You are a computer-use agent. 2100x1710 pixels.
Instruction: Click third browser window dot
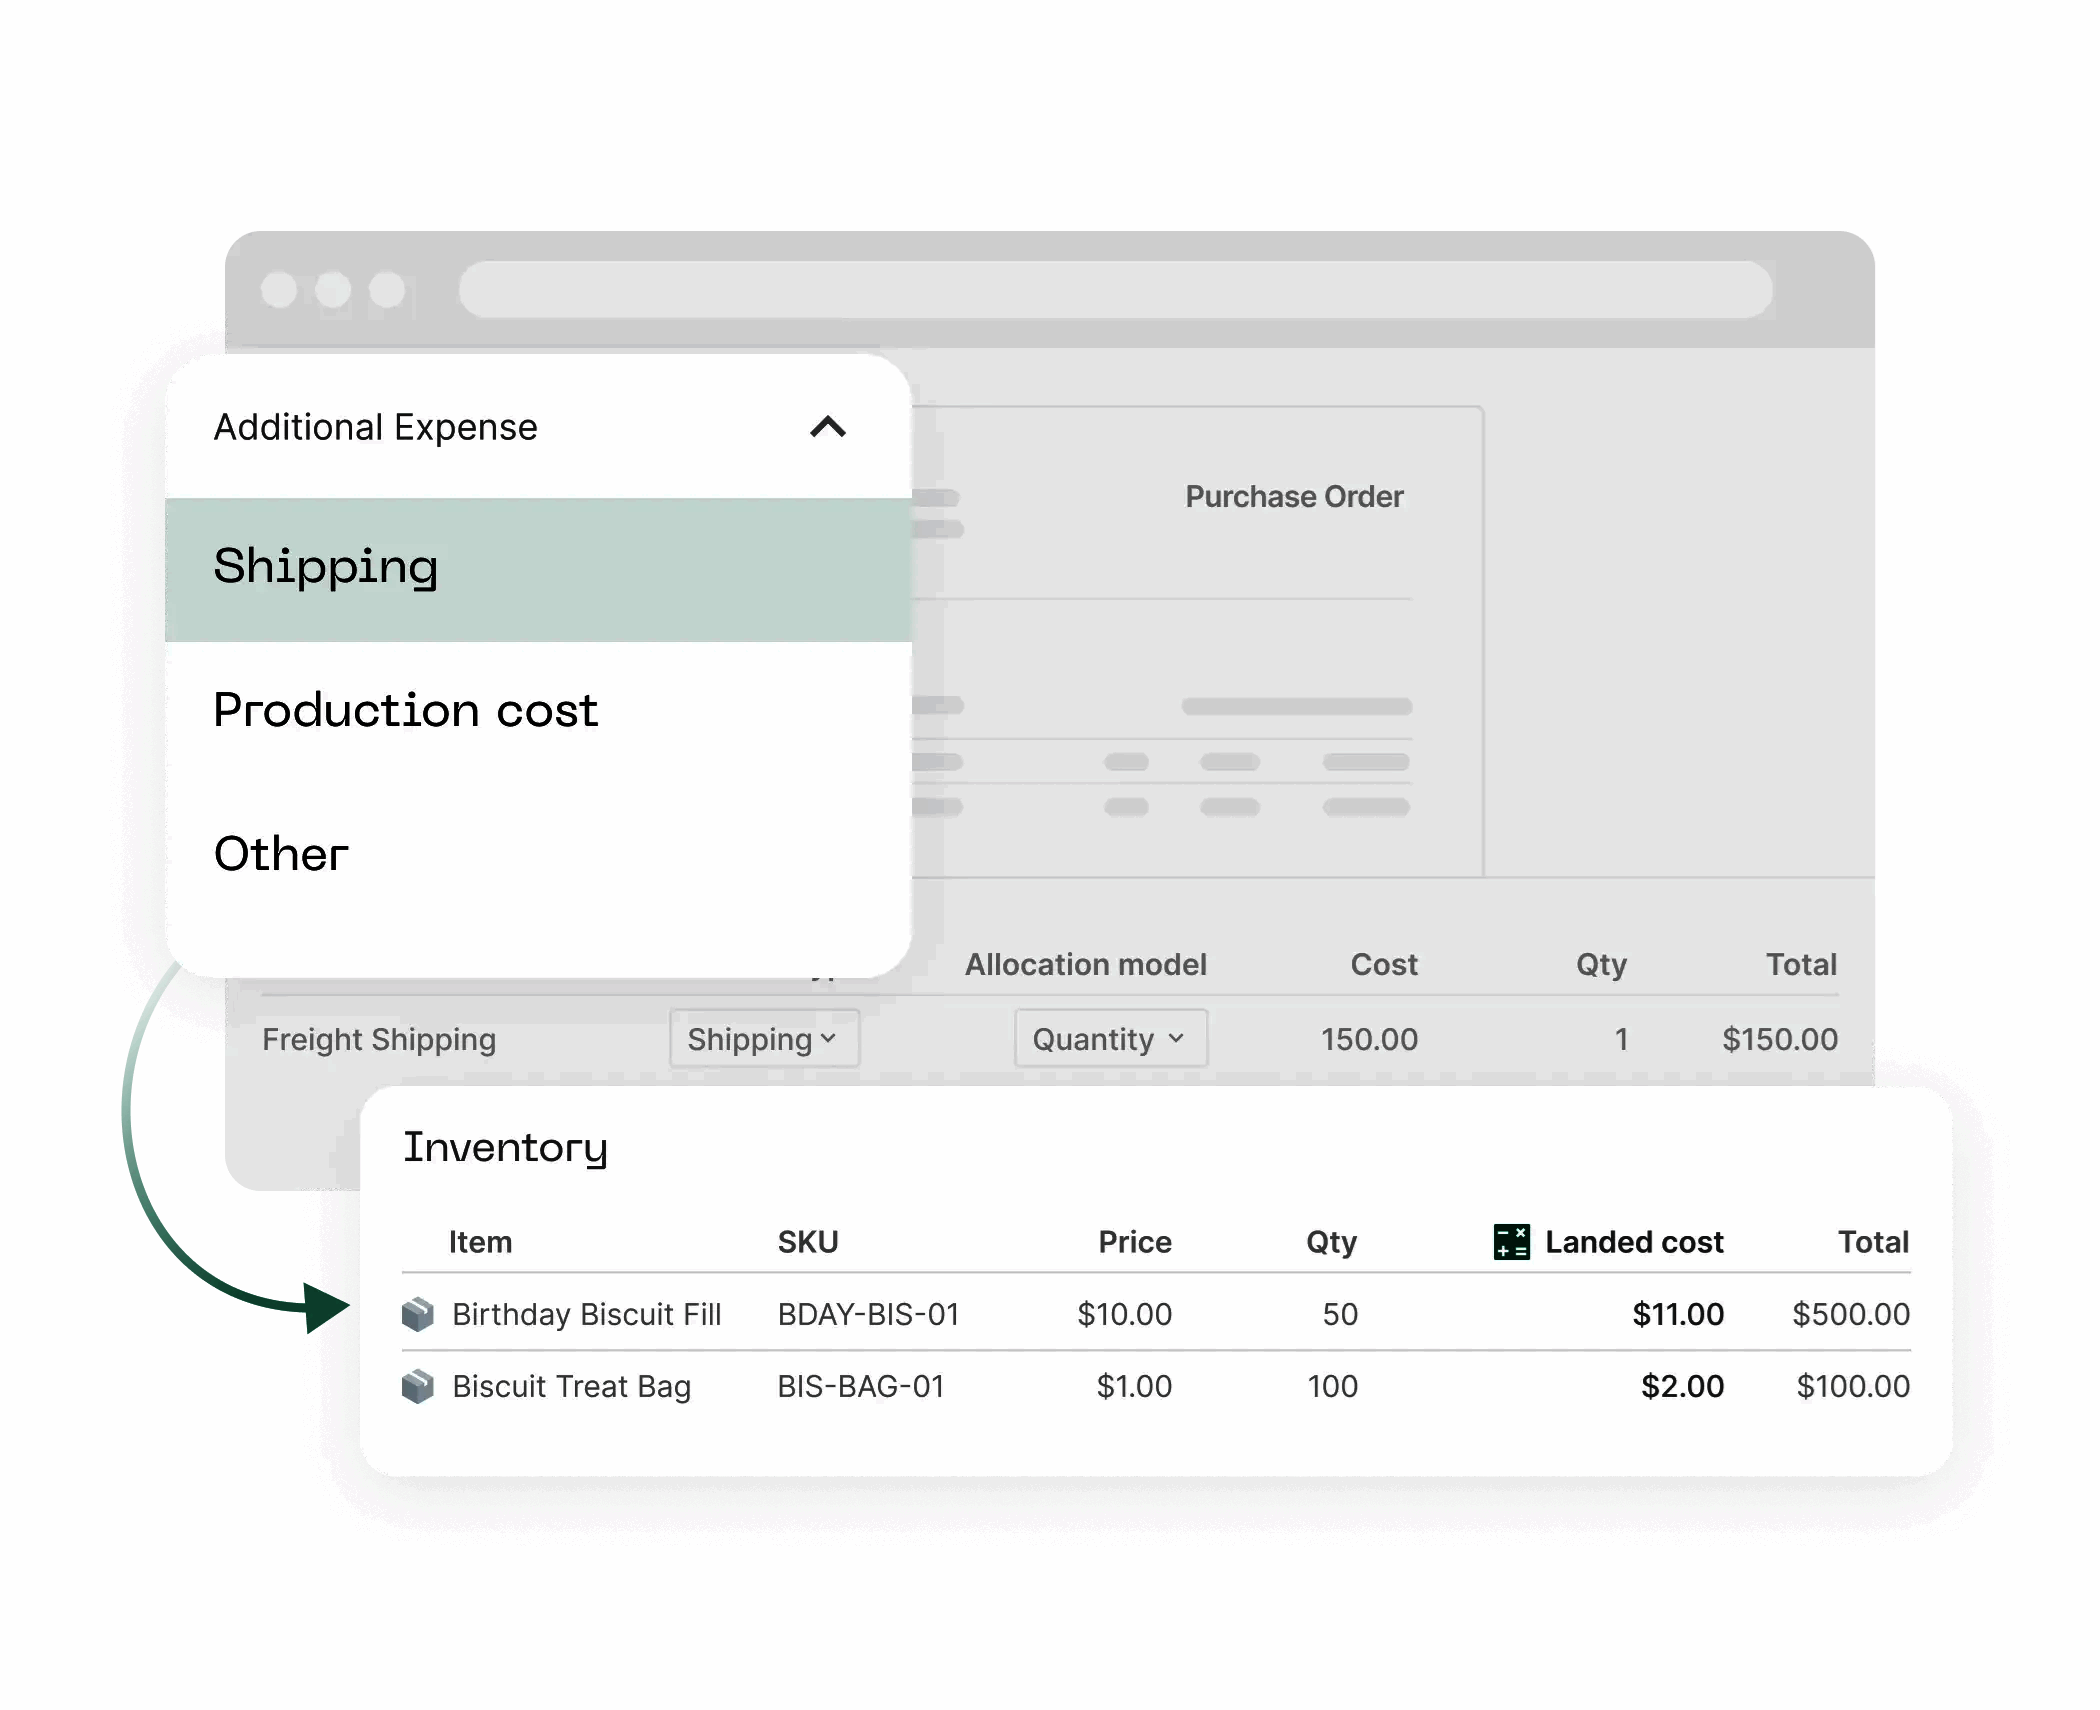387,290
